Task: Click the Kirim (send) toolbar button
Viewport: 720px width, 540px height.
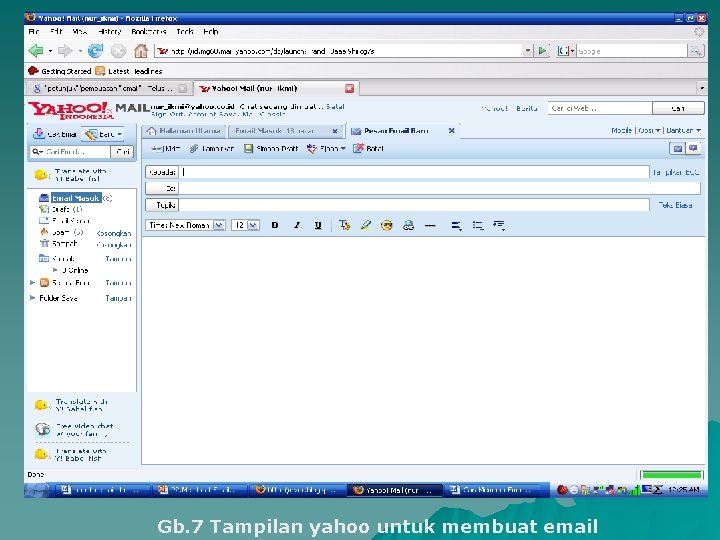Action: pyautogui.click(x=165, y=148)
